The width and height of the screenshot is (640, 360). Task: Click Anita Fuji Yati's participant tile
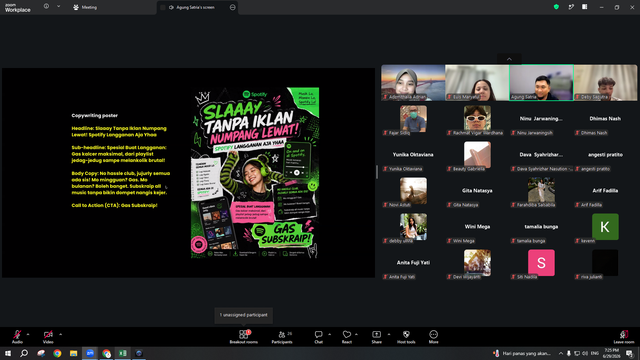[x=413, y=262]
